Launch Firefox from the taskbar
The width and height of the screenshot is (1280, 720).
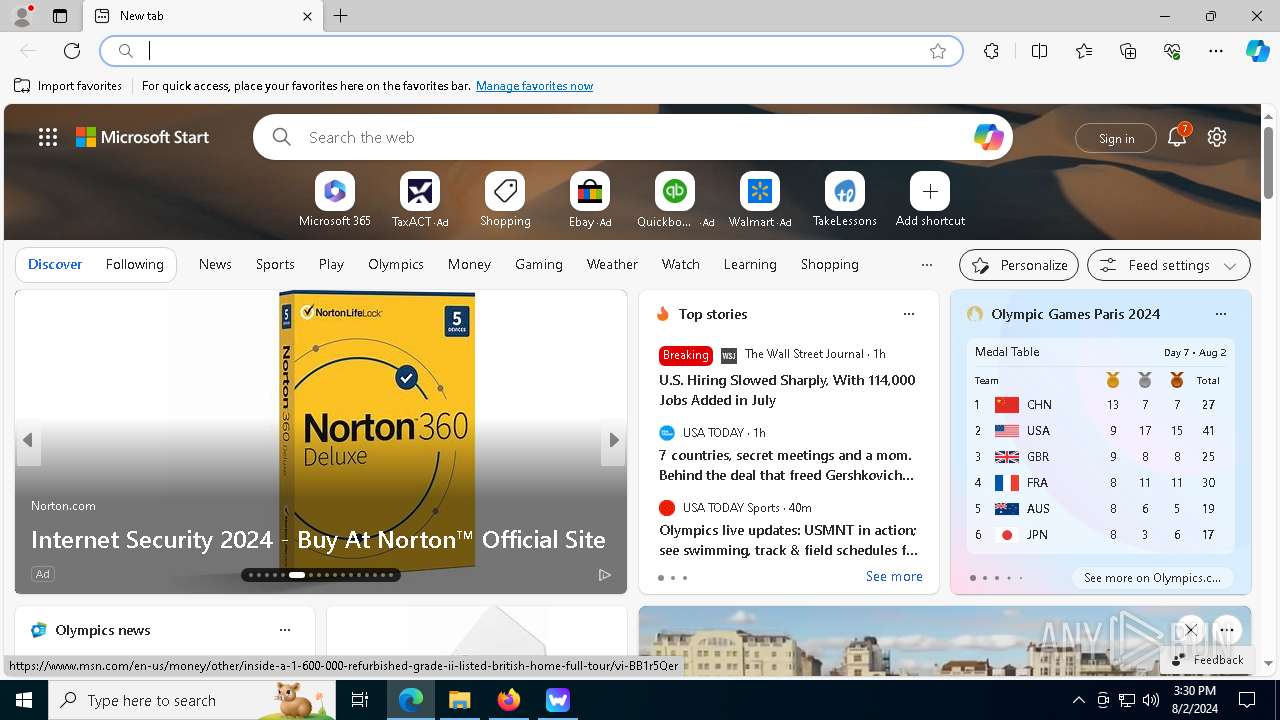coord(508,700)
